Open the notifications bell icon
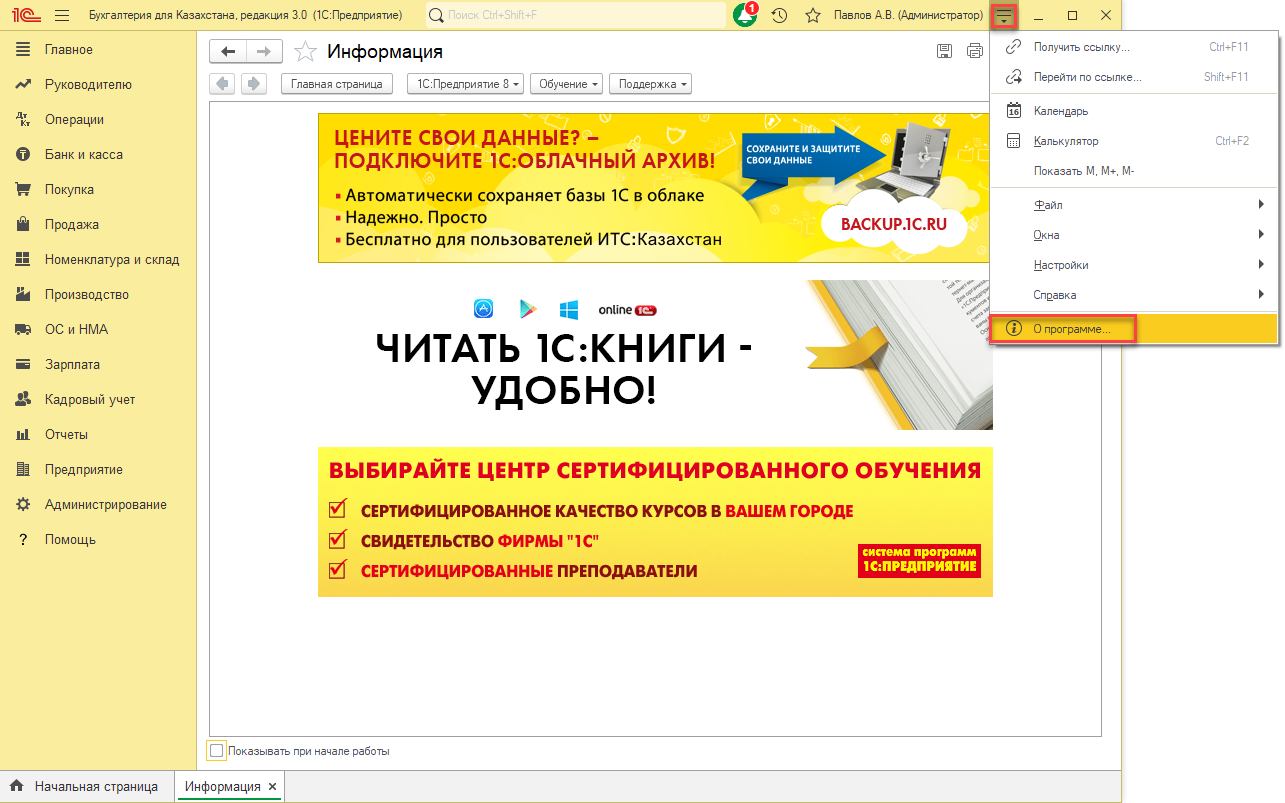This screenshot has height=803, width=1285. click(745, 15)
